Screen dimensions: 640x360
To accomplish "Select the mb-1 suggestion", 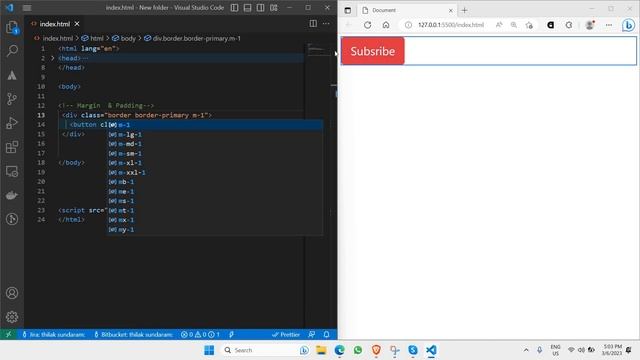I will [215, 182].
